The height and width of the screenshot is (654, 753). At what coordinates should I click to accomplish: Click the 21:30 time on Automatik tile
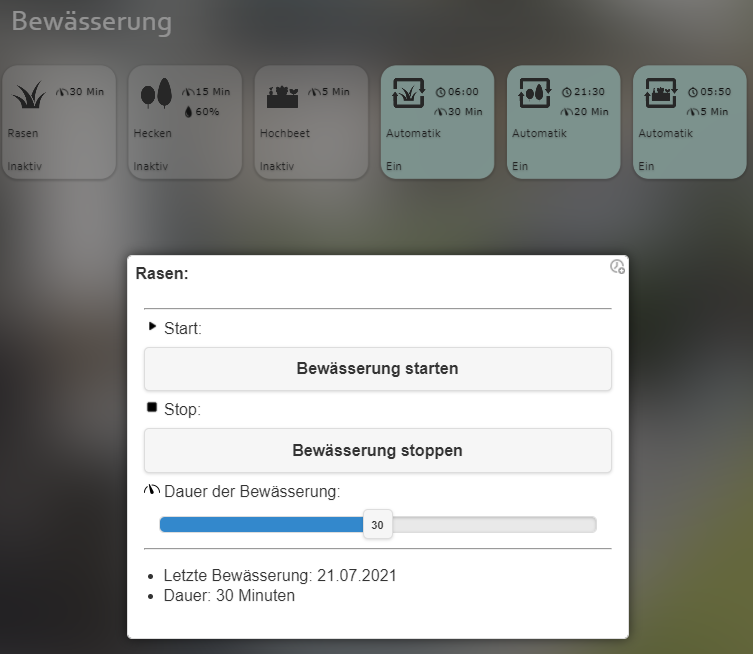[589, 92]
